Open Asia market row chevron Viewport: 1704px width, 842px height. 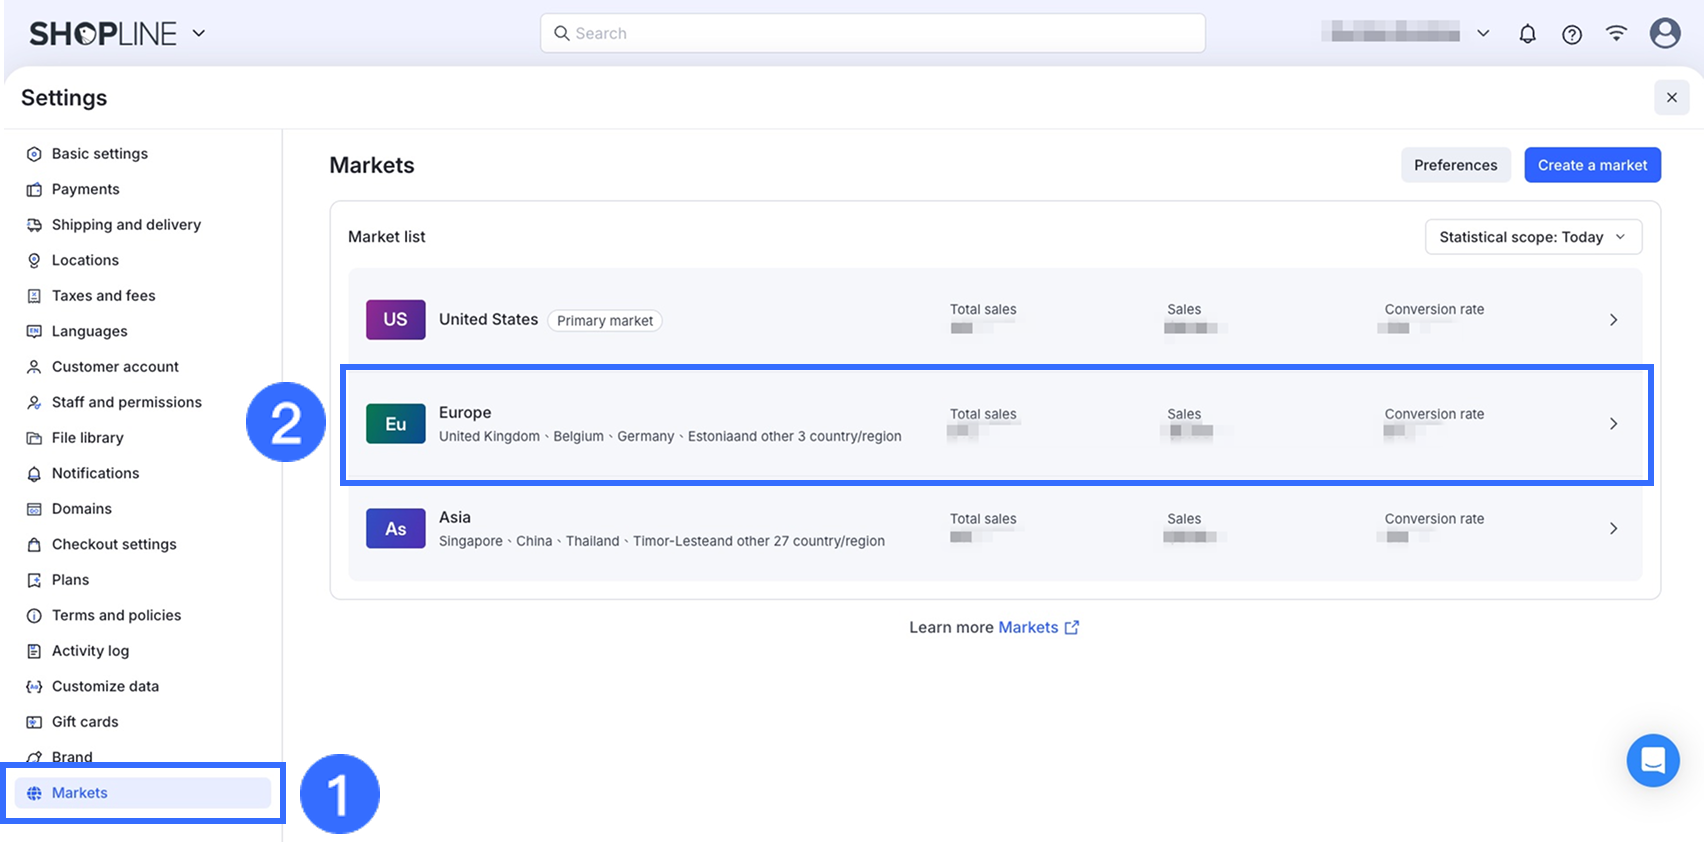point(1613,529)
